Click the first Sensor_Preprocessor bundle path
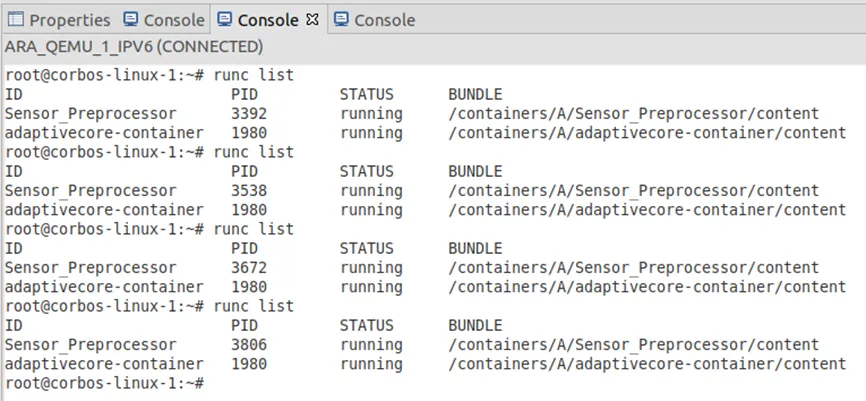The height and width of the screenshot is (401, 866). pos(633,114)
